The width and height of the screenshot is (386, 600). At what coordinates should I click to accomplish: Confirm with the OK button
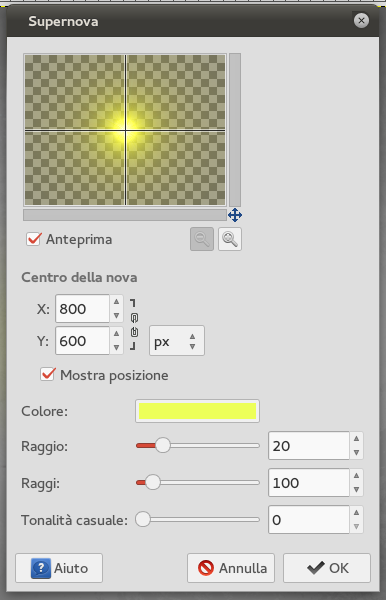point(327,568)
